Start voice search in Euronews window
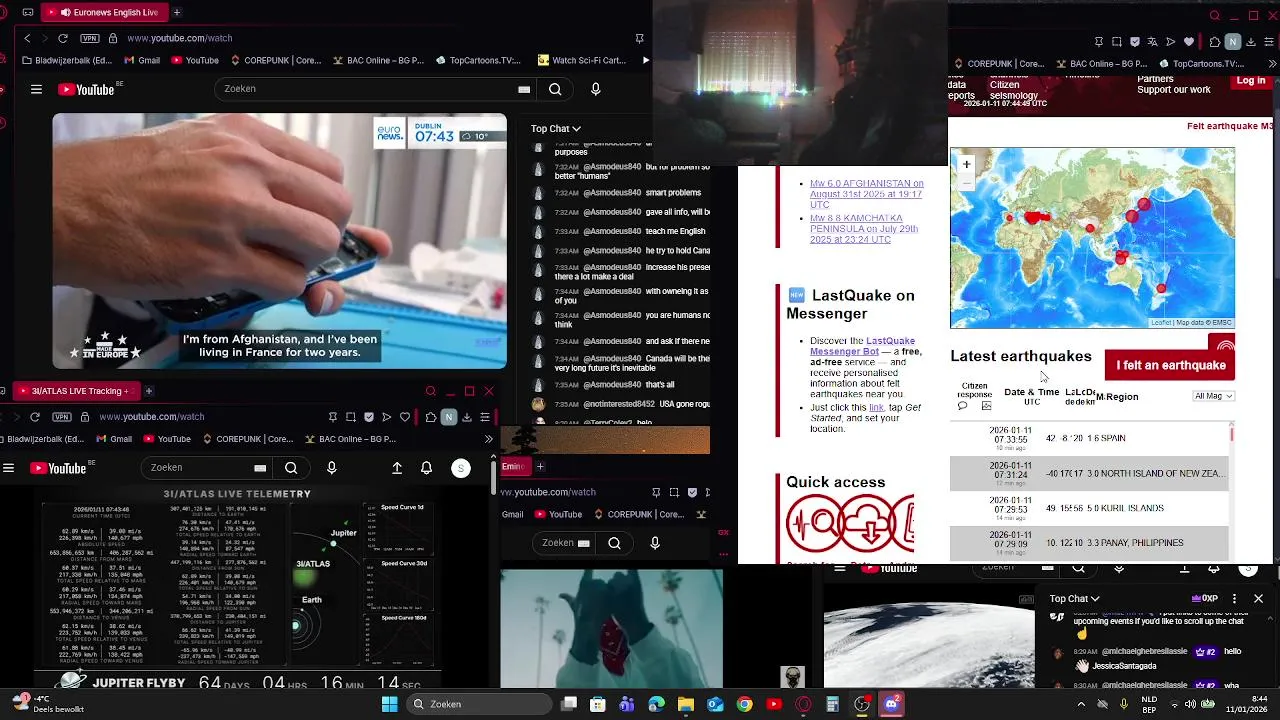Image resolution: width=1280 pixels, height=720 pixels. (x=596, y=89)
